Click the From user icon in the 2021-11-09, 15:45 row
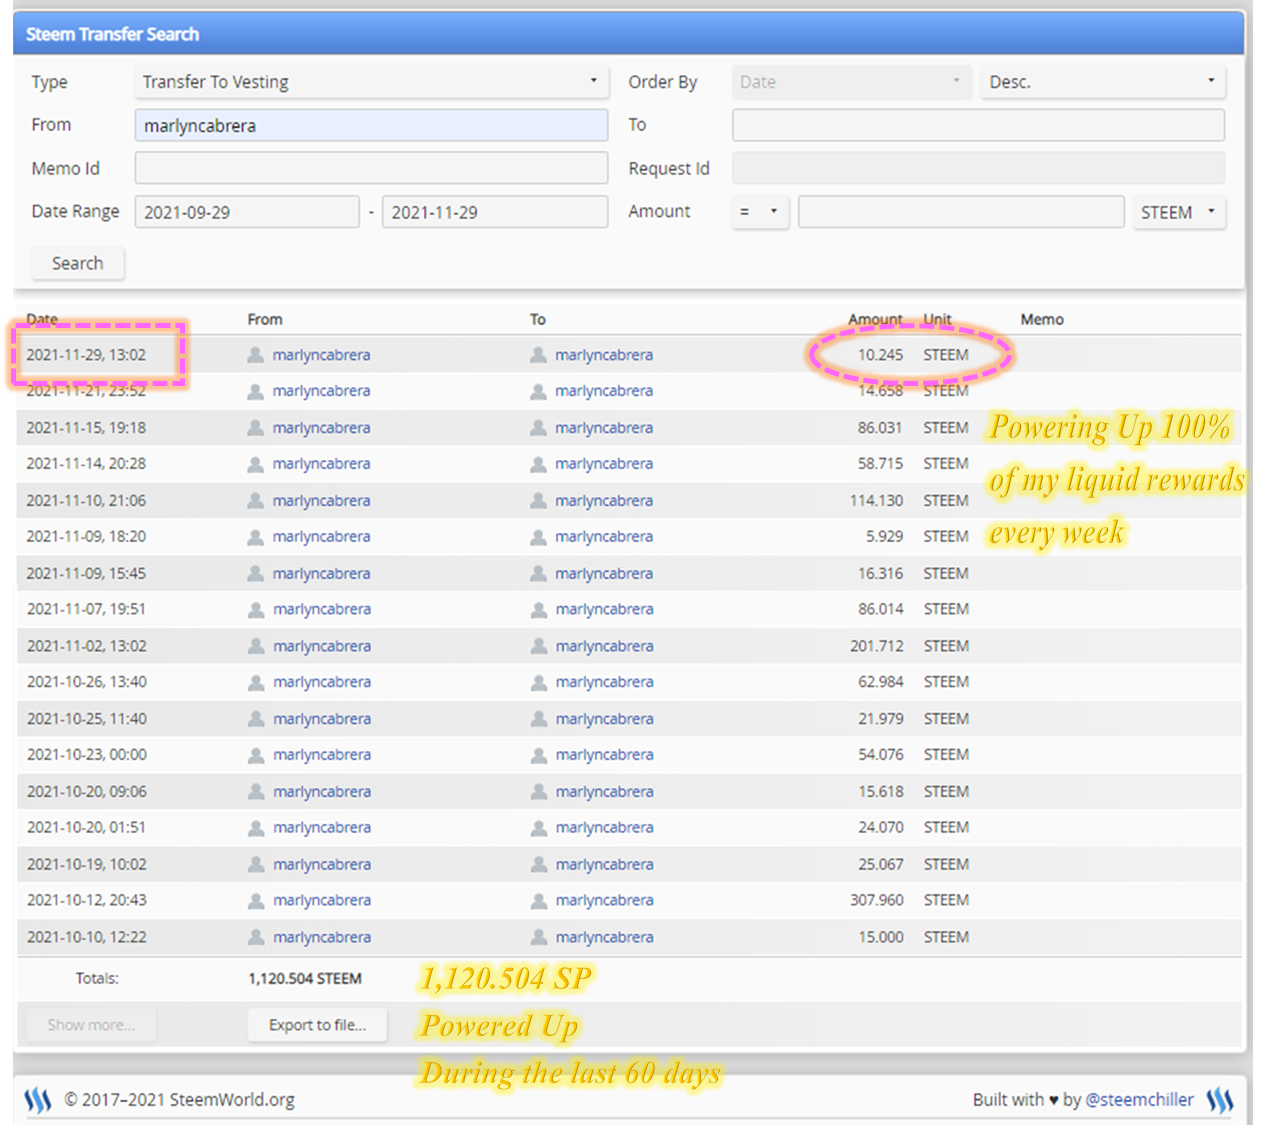The height and width of the screenshot is (1125, 1264). click(x=255, y=574)
